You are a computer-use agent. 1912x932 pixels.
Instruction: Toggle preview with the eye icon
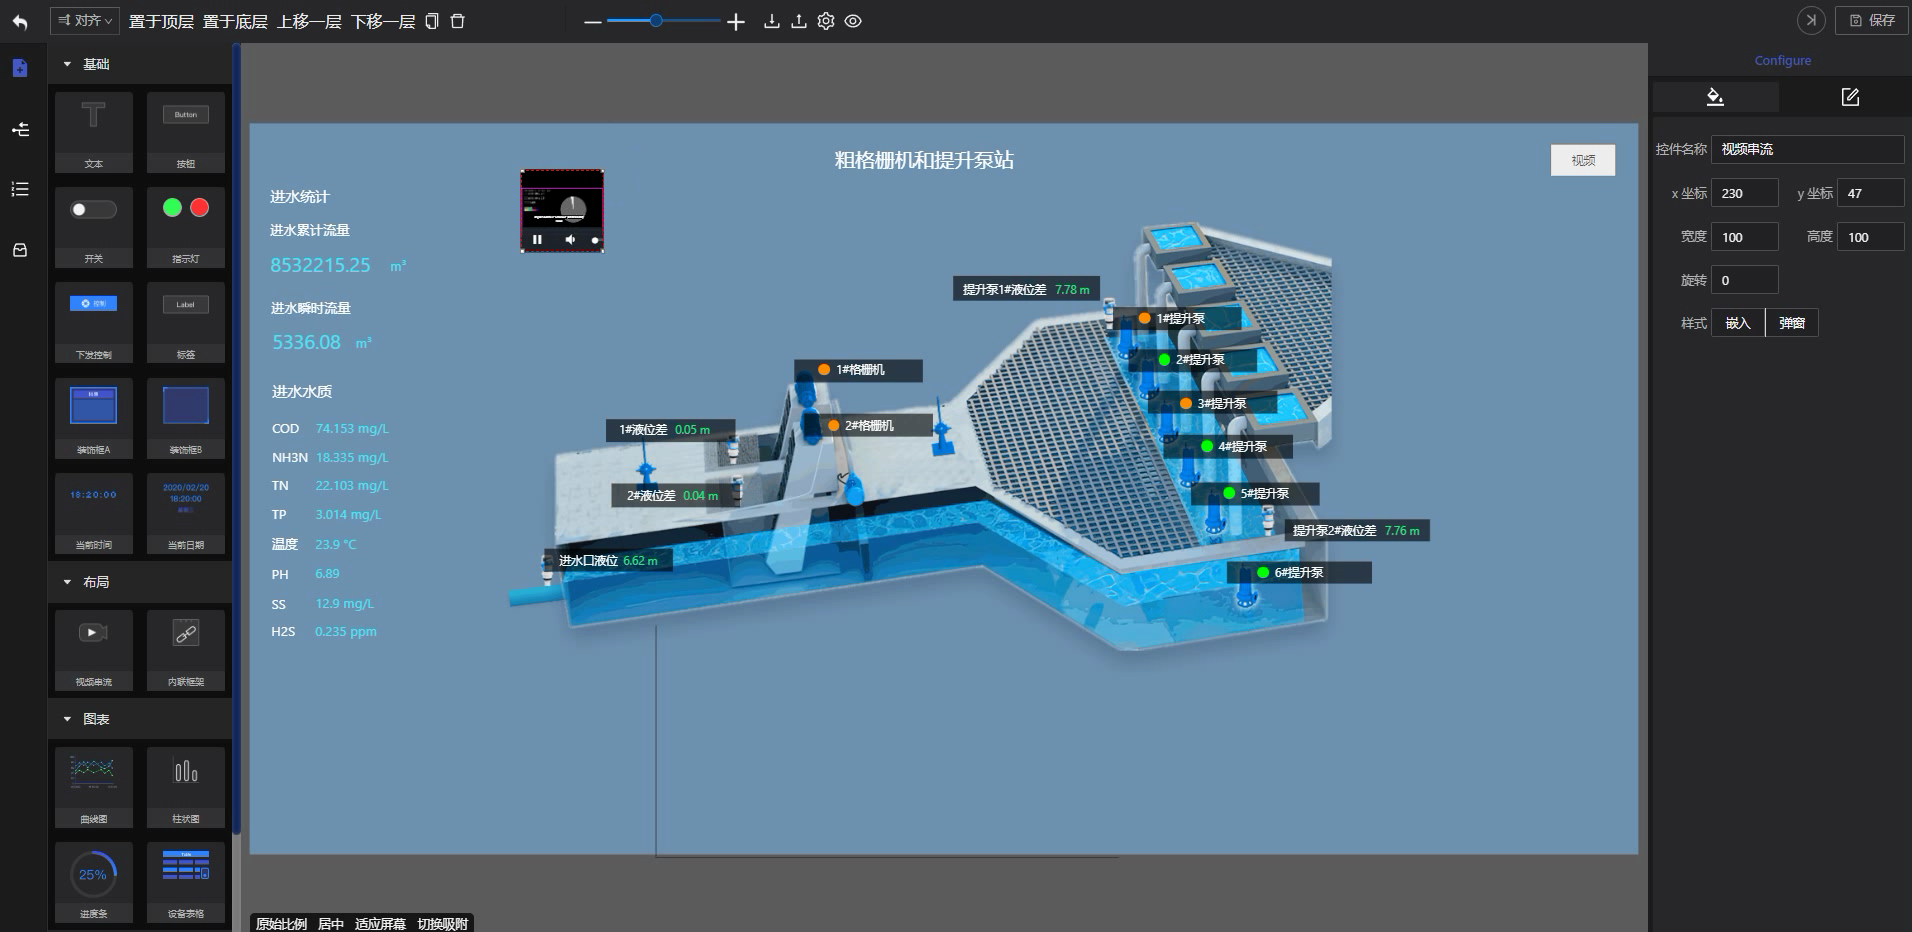[x=853, y=21]
